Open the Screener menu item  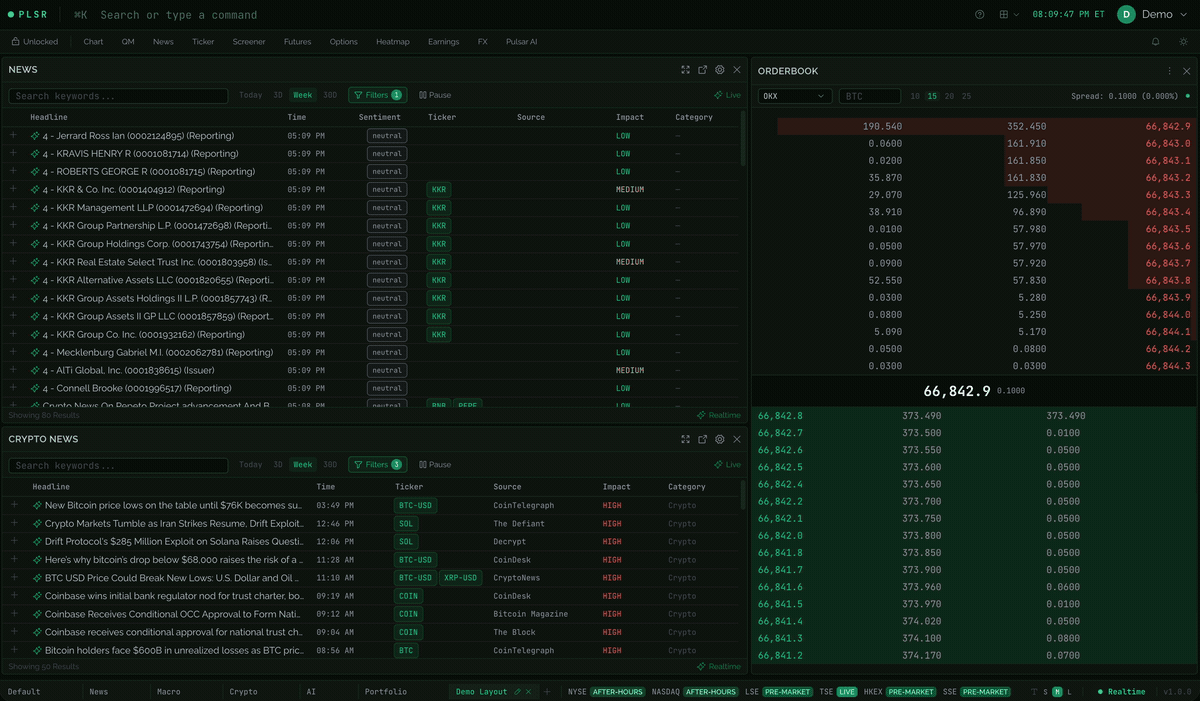[x=249, y=42]
